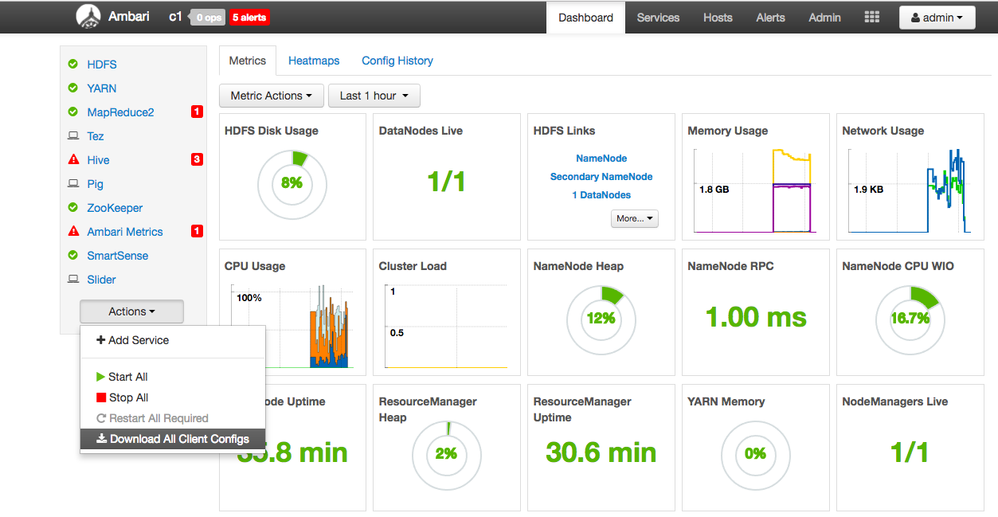
Task: Switch to the Heatmaps tab
Action: click(314, 60)
